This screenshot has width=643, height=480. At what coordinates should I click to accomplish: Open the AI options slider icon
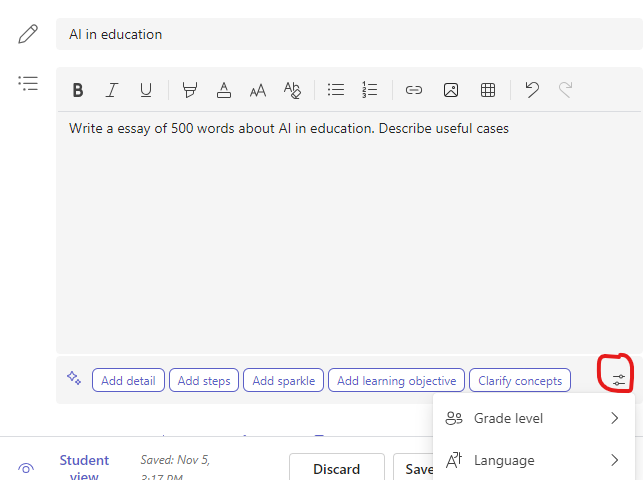[x=619, y=380]
